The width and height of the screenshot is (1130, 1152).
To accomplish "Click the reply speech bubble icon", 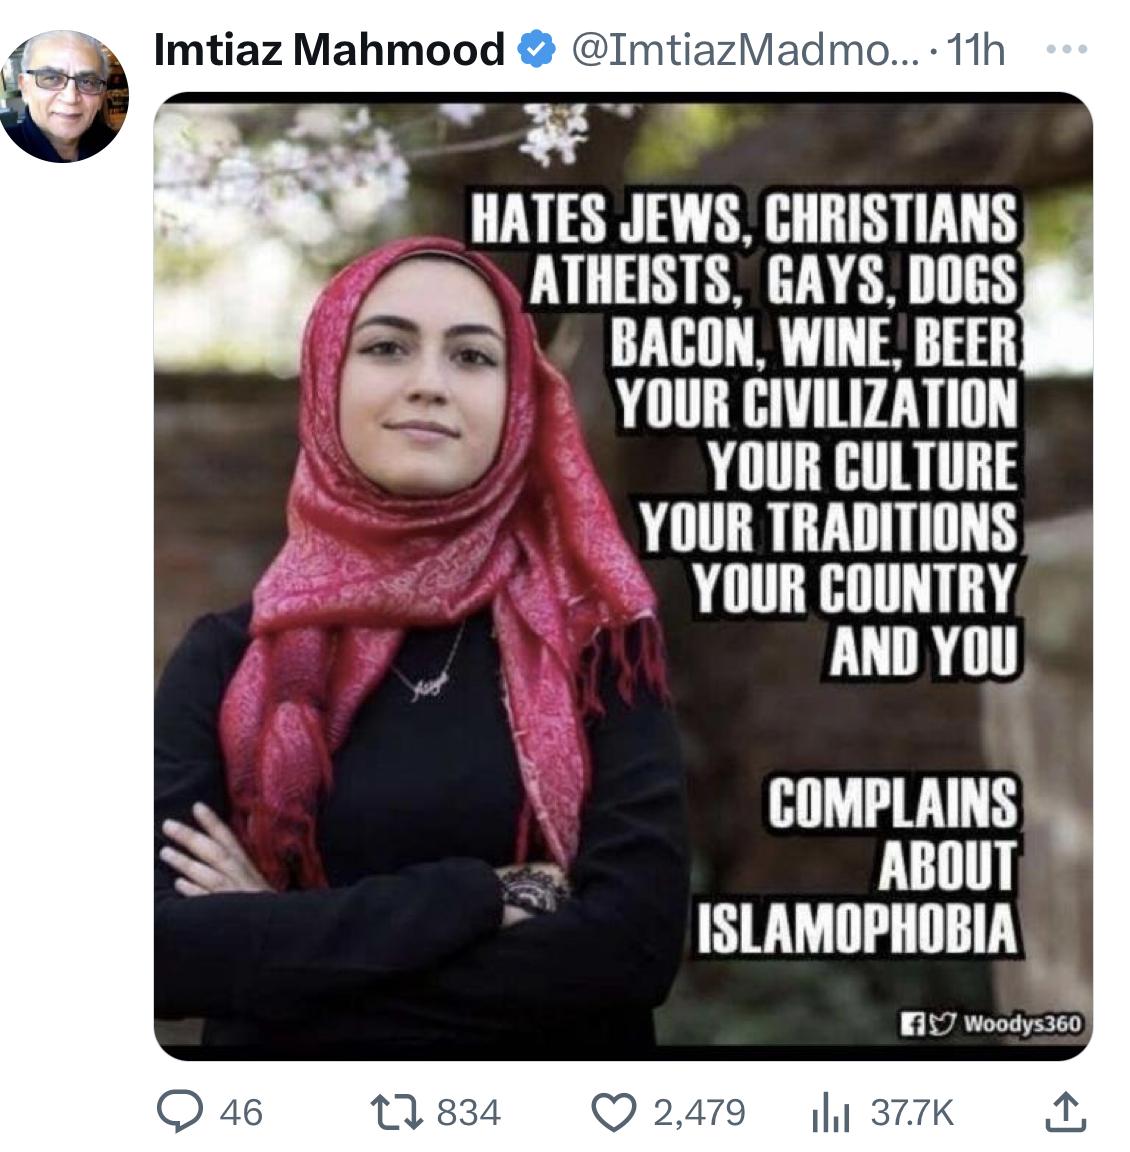I will click(x=180, y=1112).
